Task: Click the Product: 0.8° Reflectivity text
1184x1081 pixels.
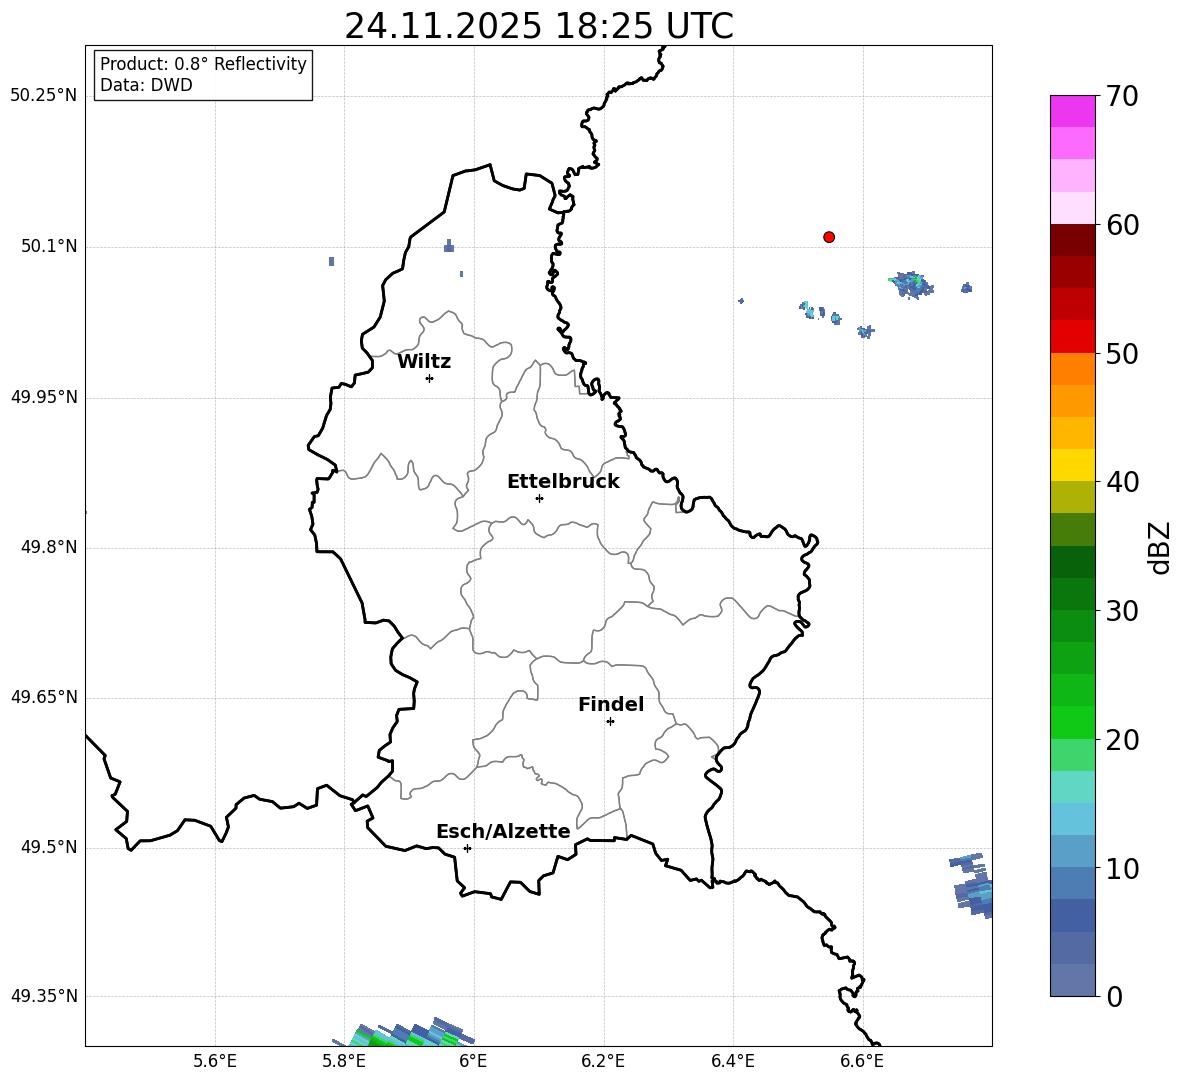Action: coord(203,64)
